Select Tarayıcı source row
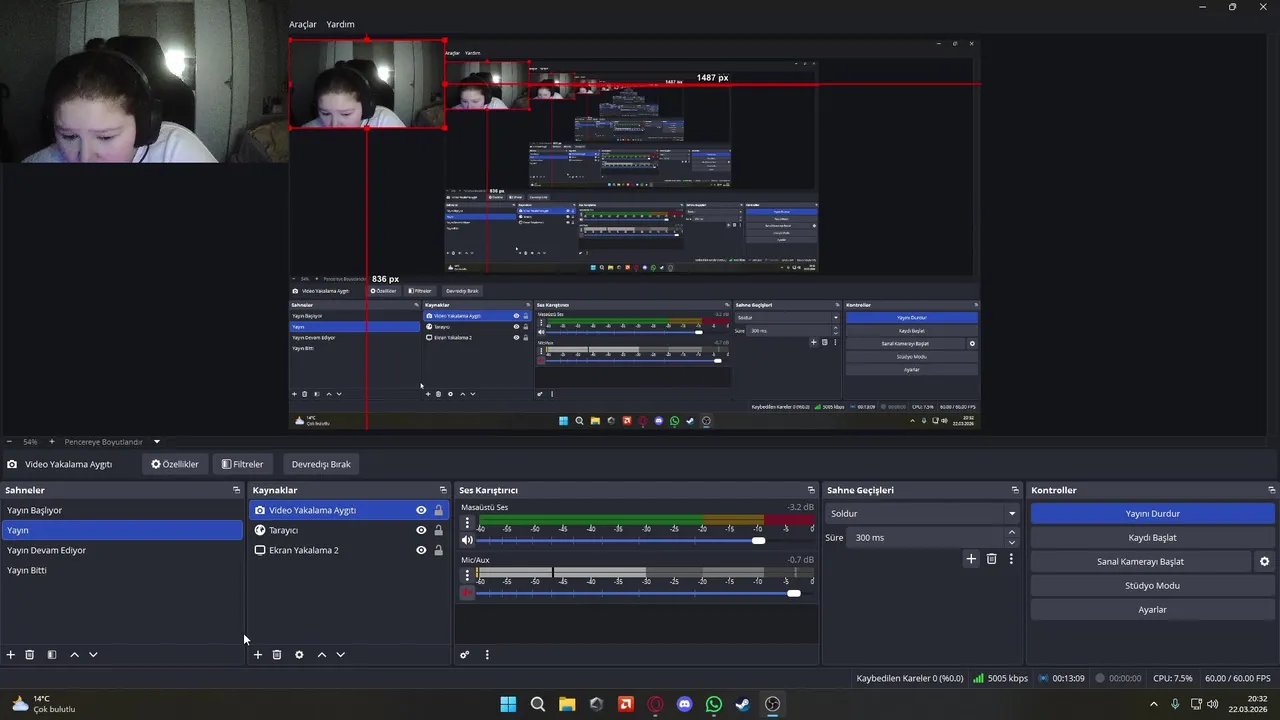The image size is (1280, 720). (x=348, y=530)
